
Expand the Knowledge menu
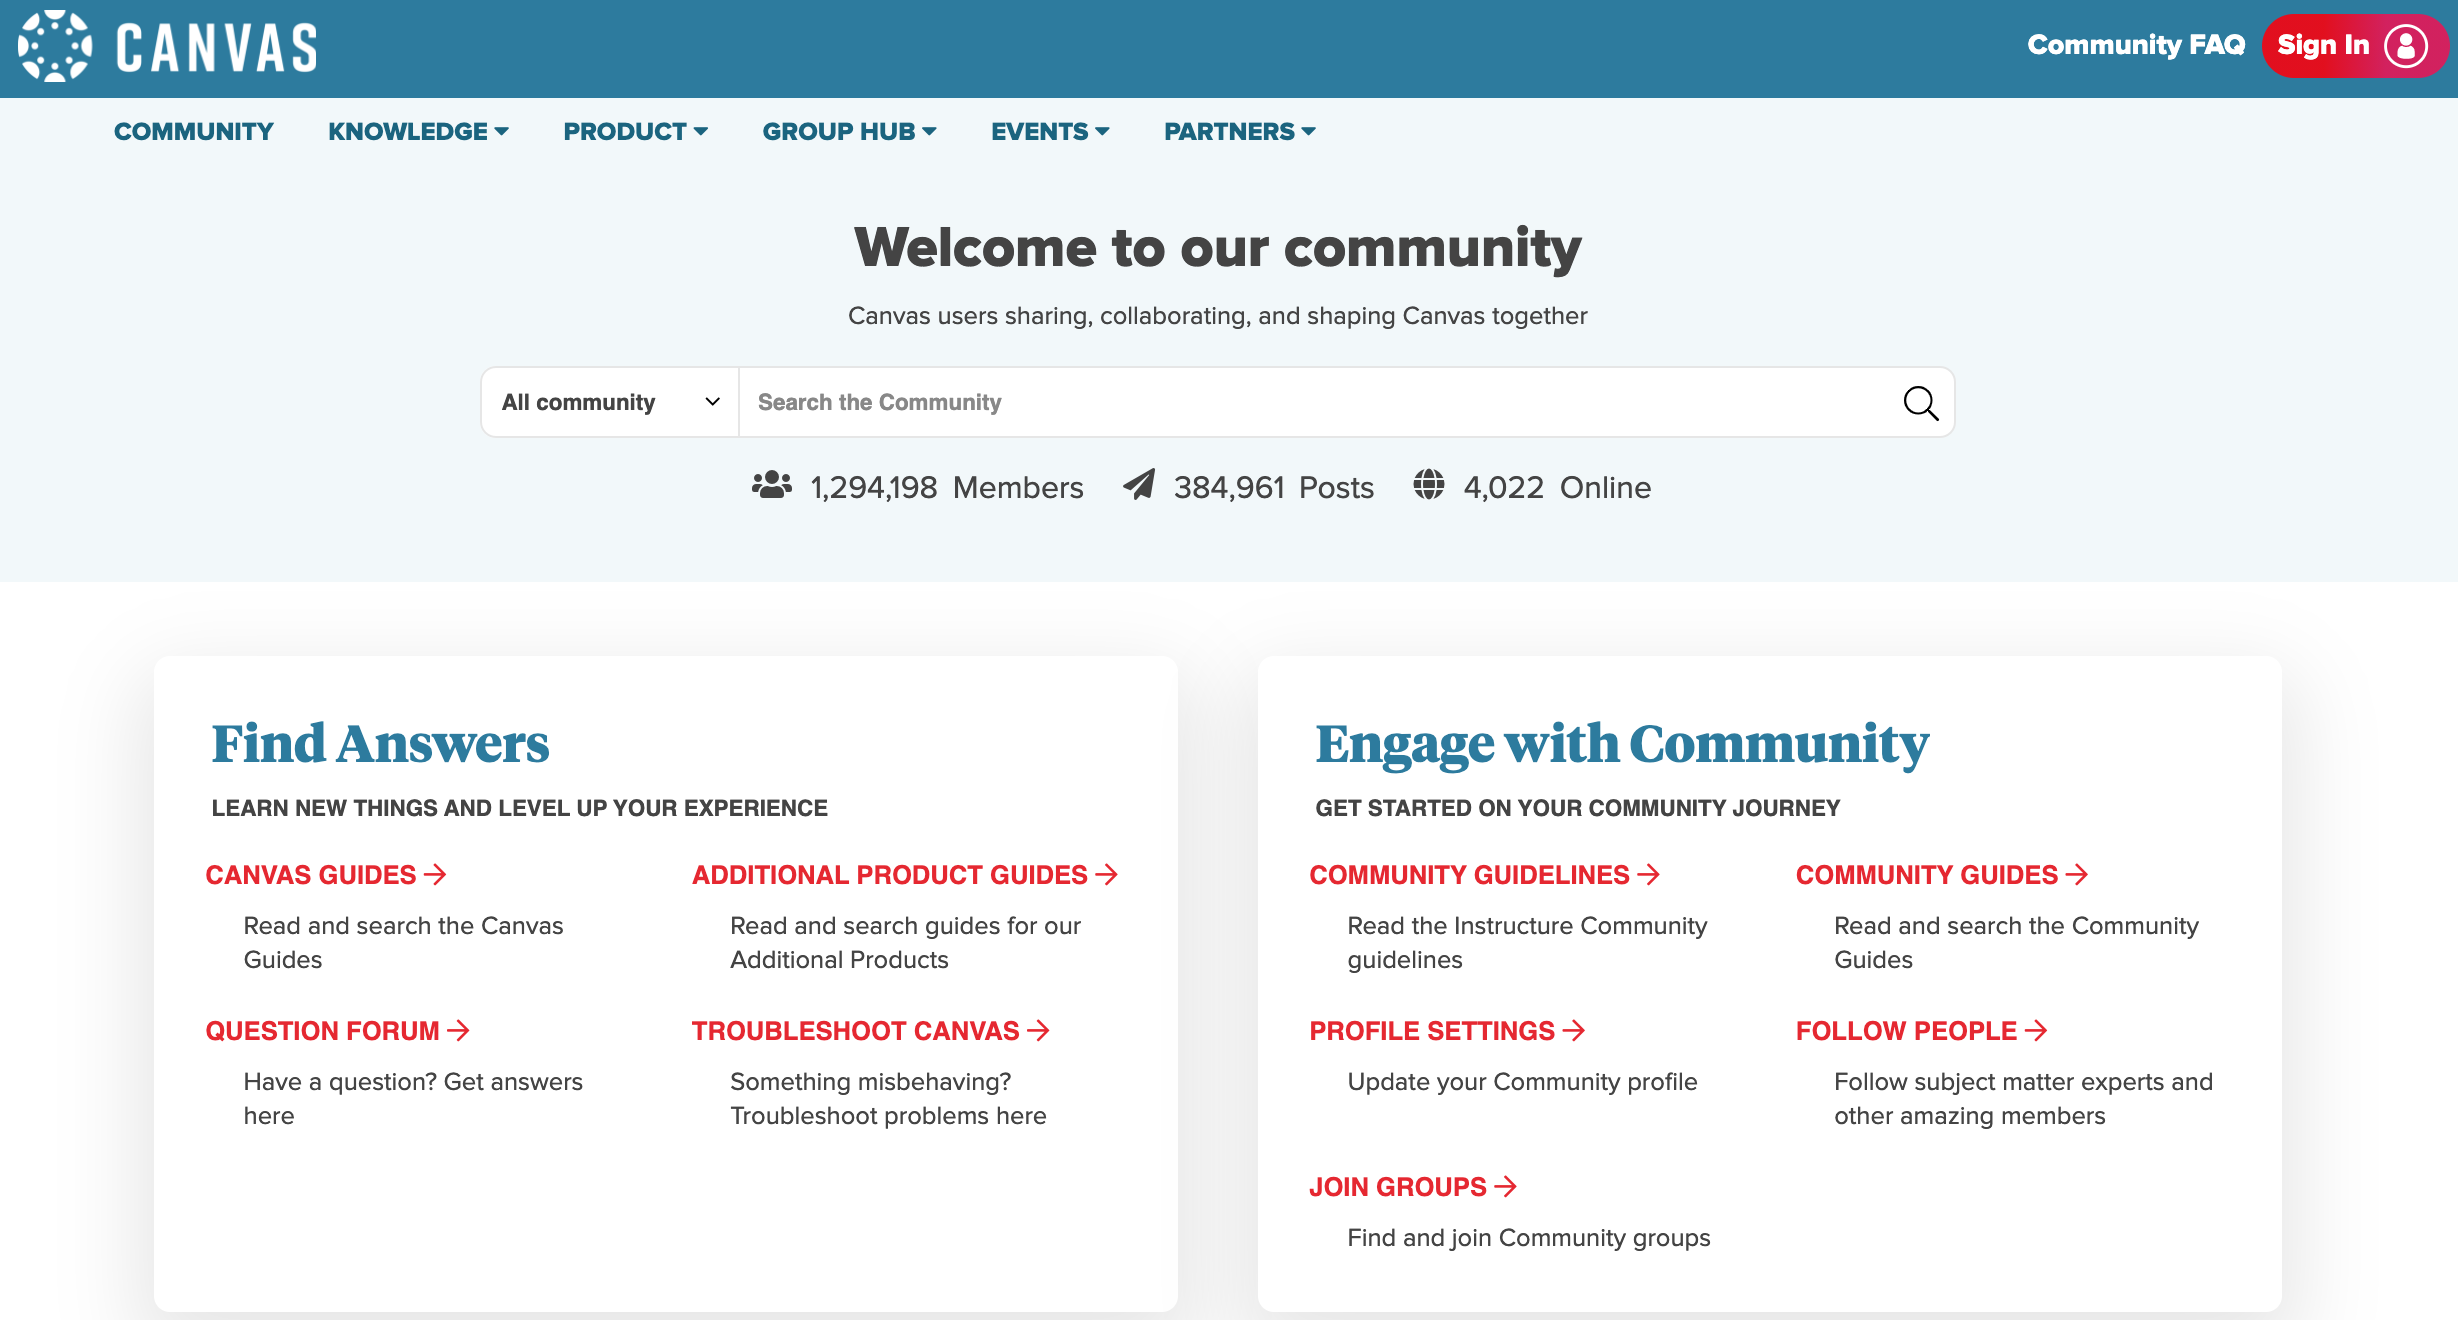pyautogui.click(x=418, y=132)
